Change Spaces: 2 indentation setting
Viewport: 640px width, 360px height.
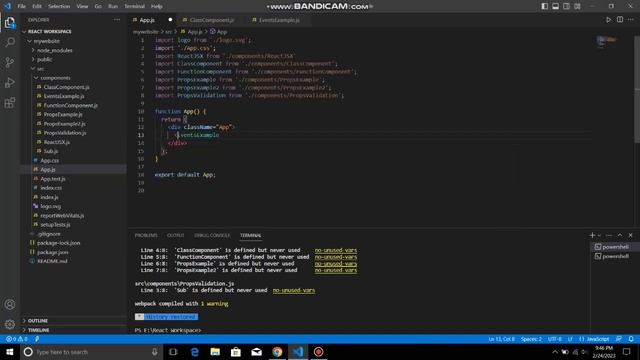[x=531, y=339]
